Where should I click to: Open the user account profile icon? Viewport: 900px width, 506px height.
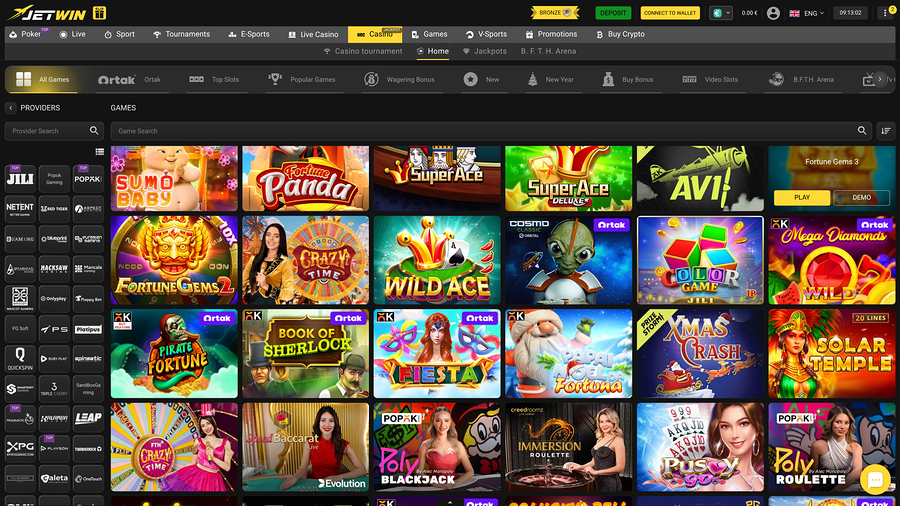pyautogui.click(x=773, y=13)
